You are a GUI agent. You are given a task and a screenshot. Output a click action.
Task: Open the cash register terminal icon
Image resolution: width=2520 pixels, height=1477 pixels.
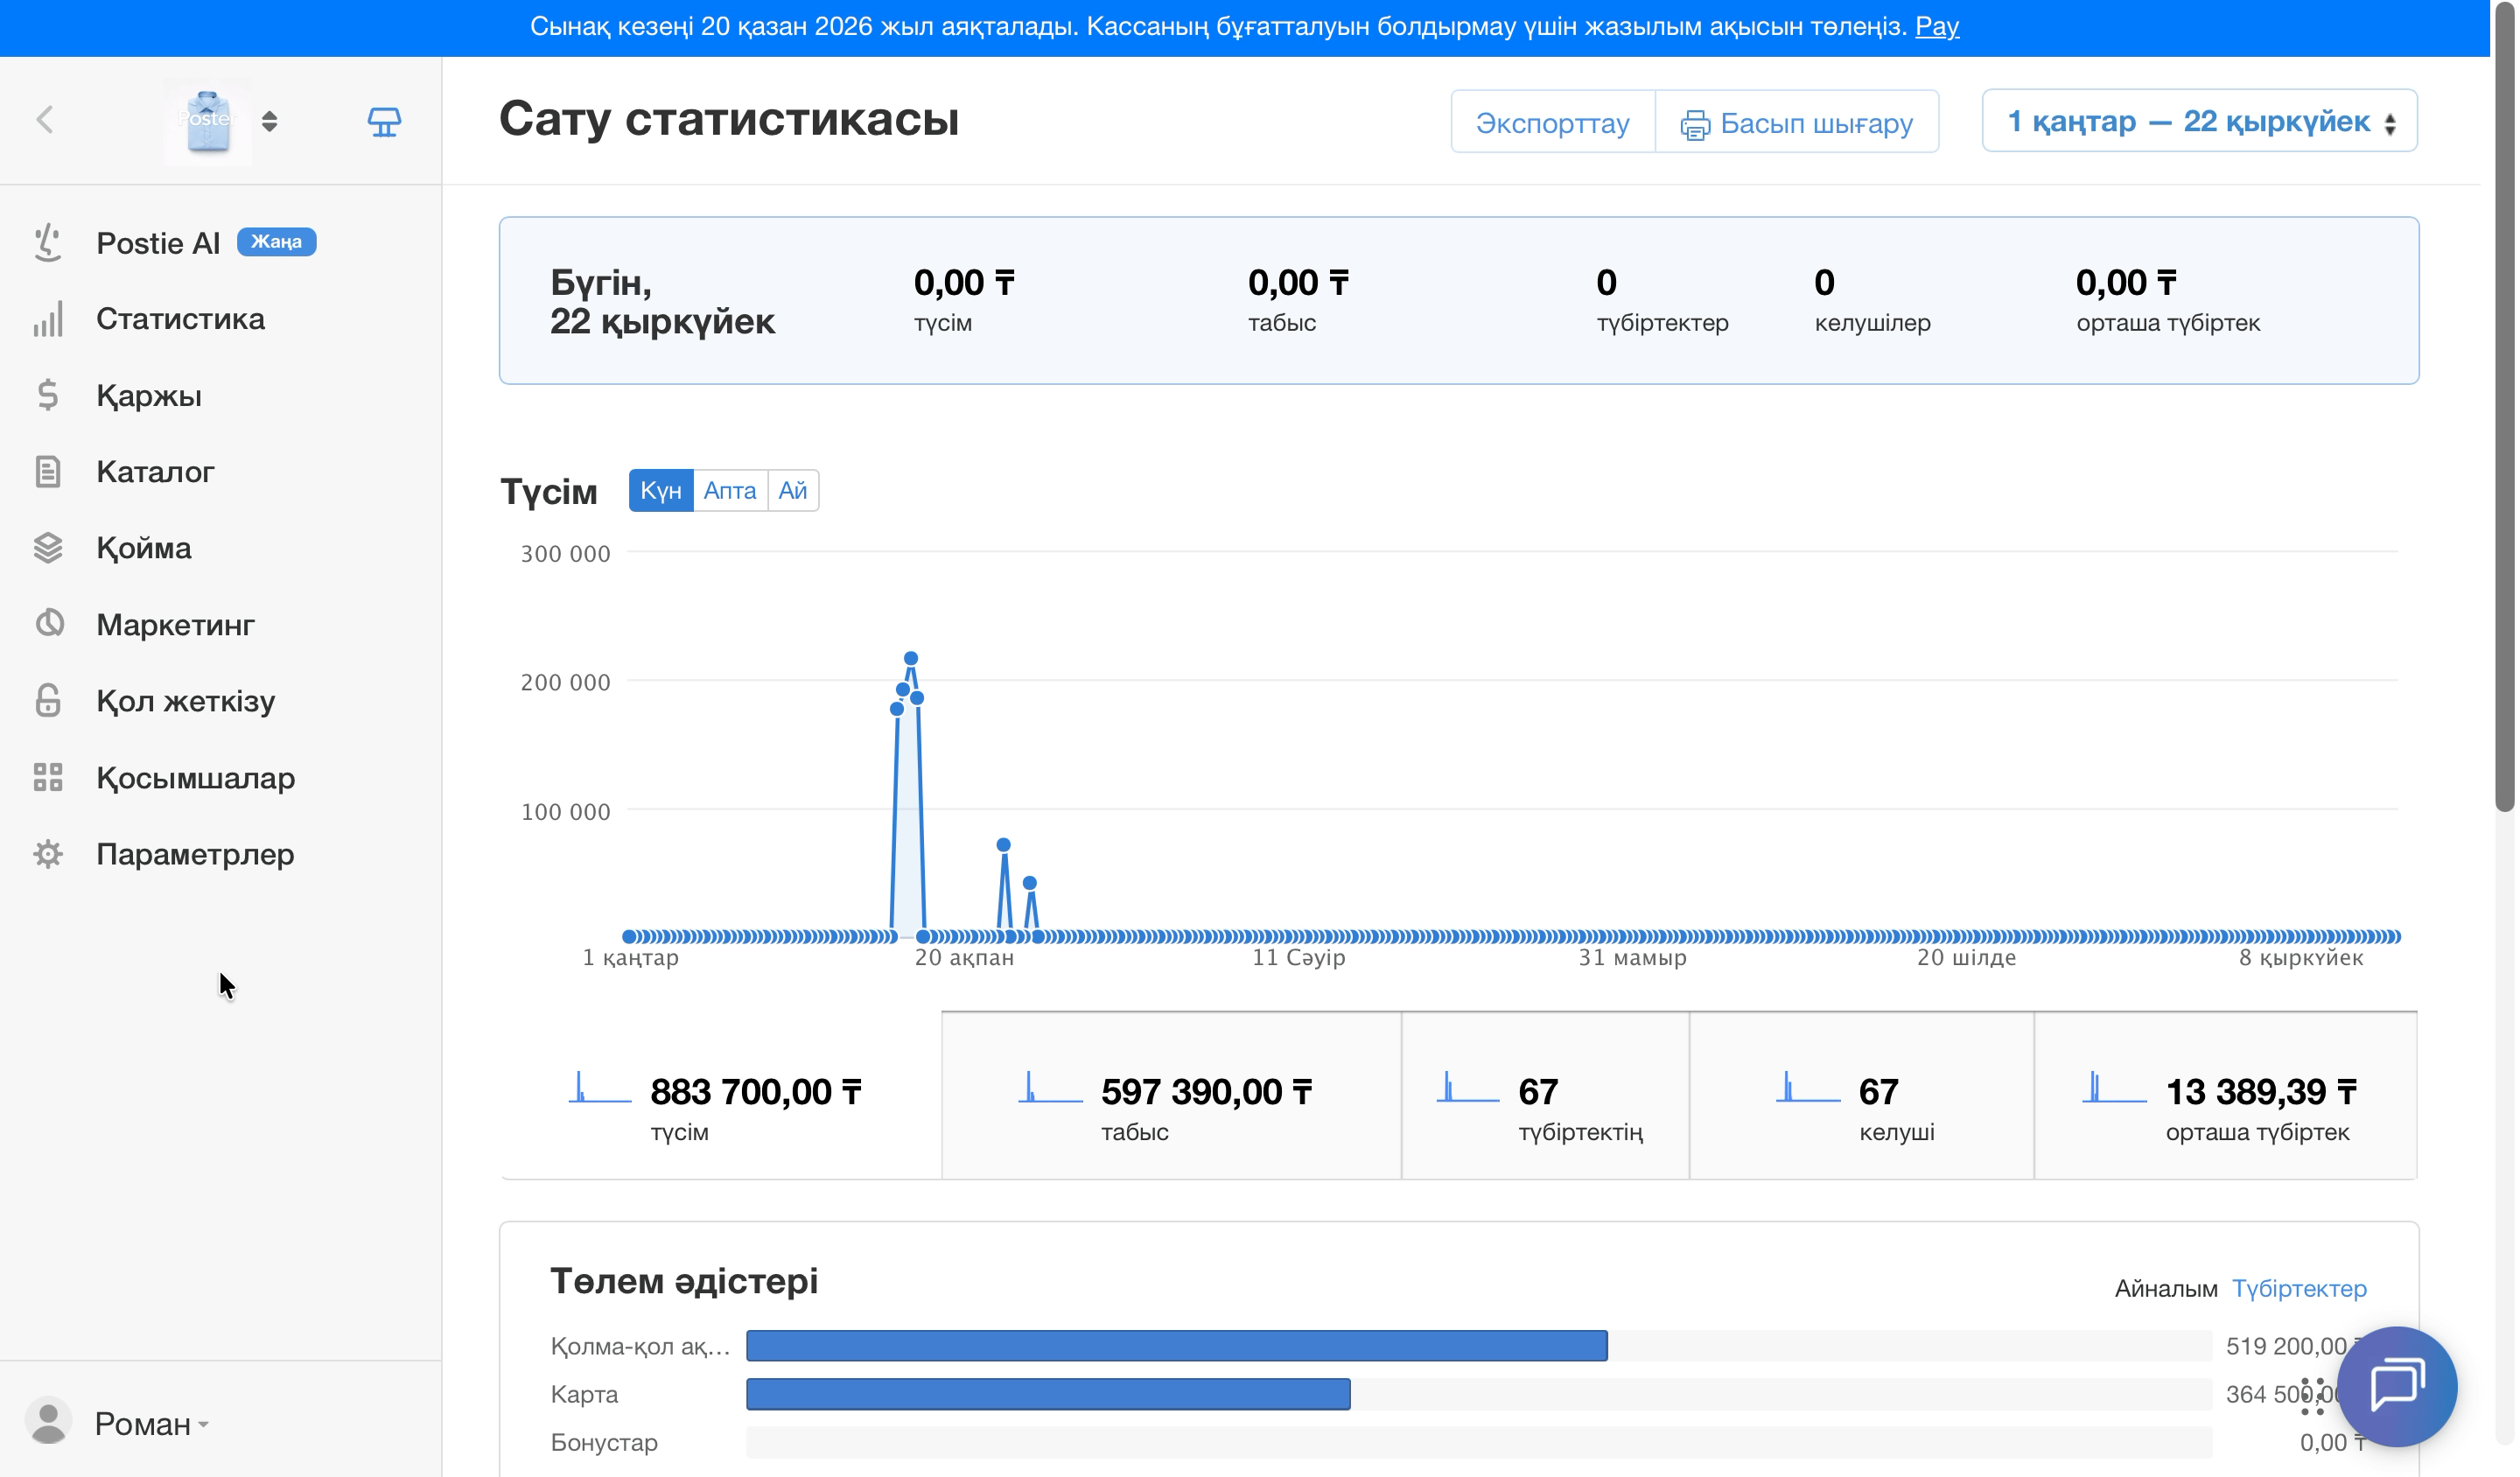(384, 121)
